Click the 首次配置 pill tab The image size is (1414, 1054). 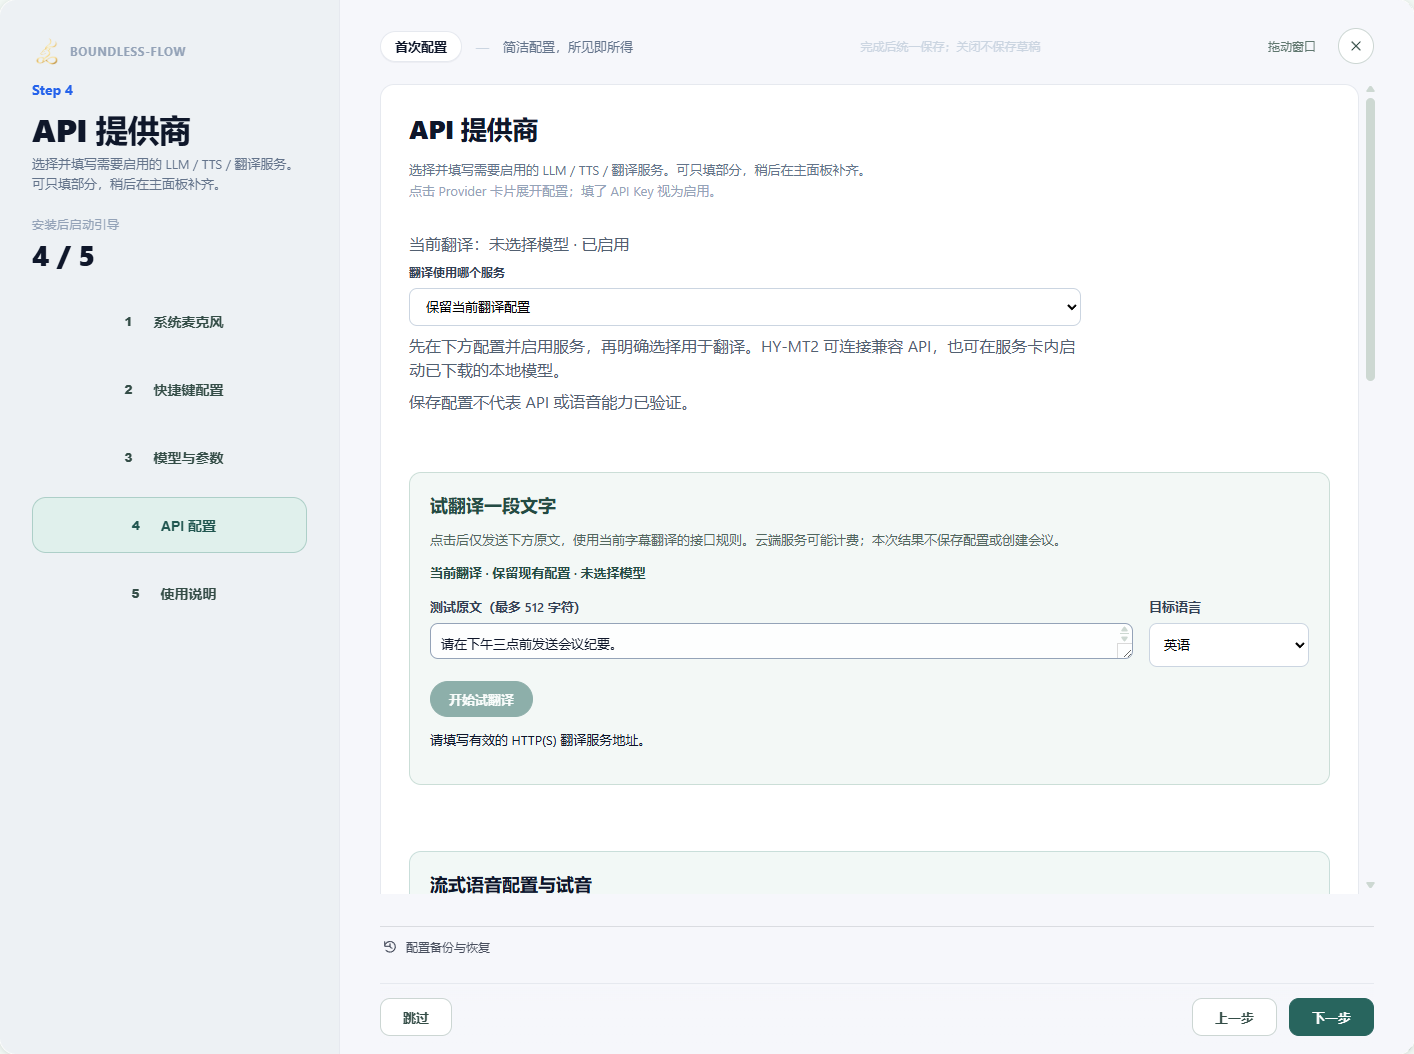421,47
